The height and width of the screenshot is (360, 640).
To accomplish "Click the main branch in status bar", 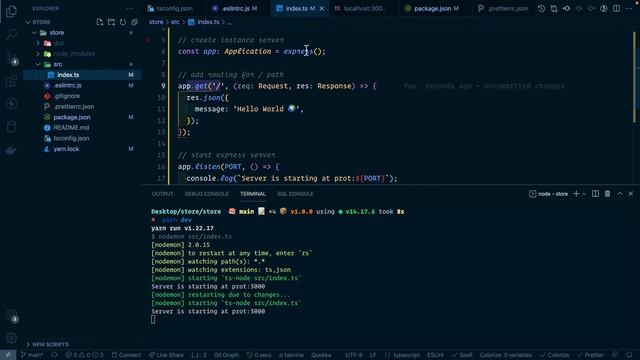I will (x=32, y=355).
